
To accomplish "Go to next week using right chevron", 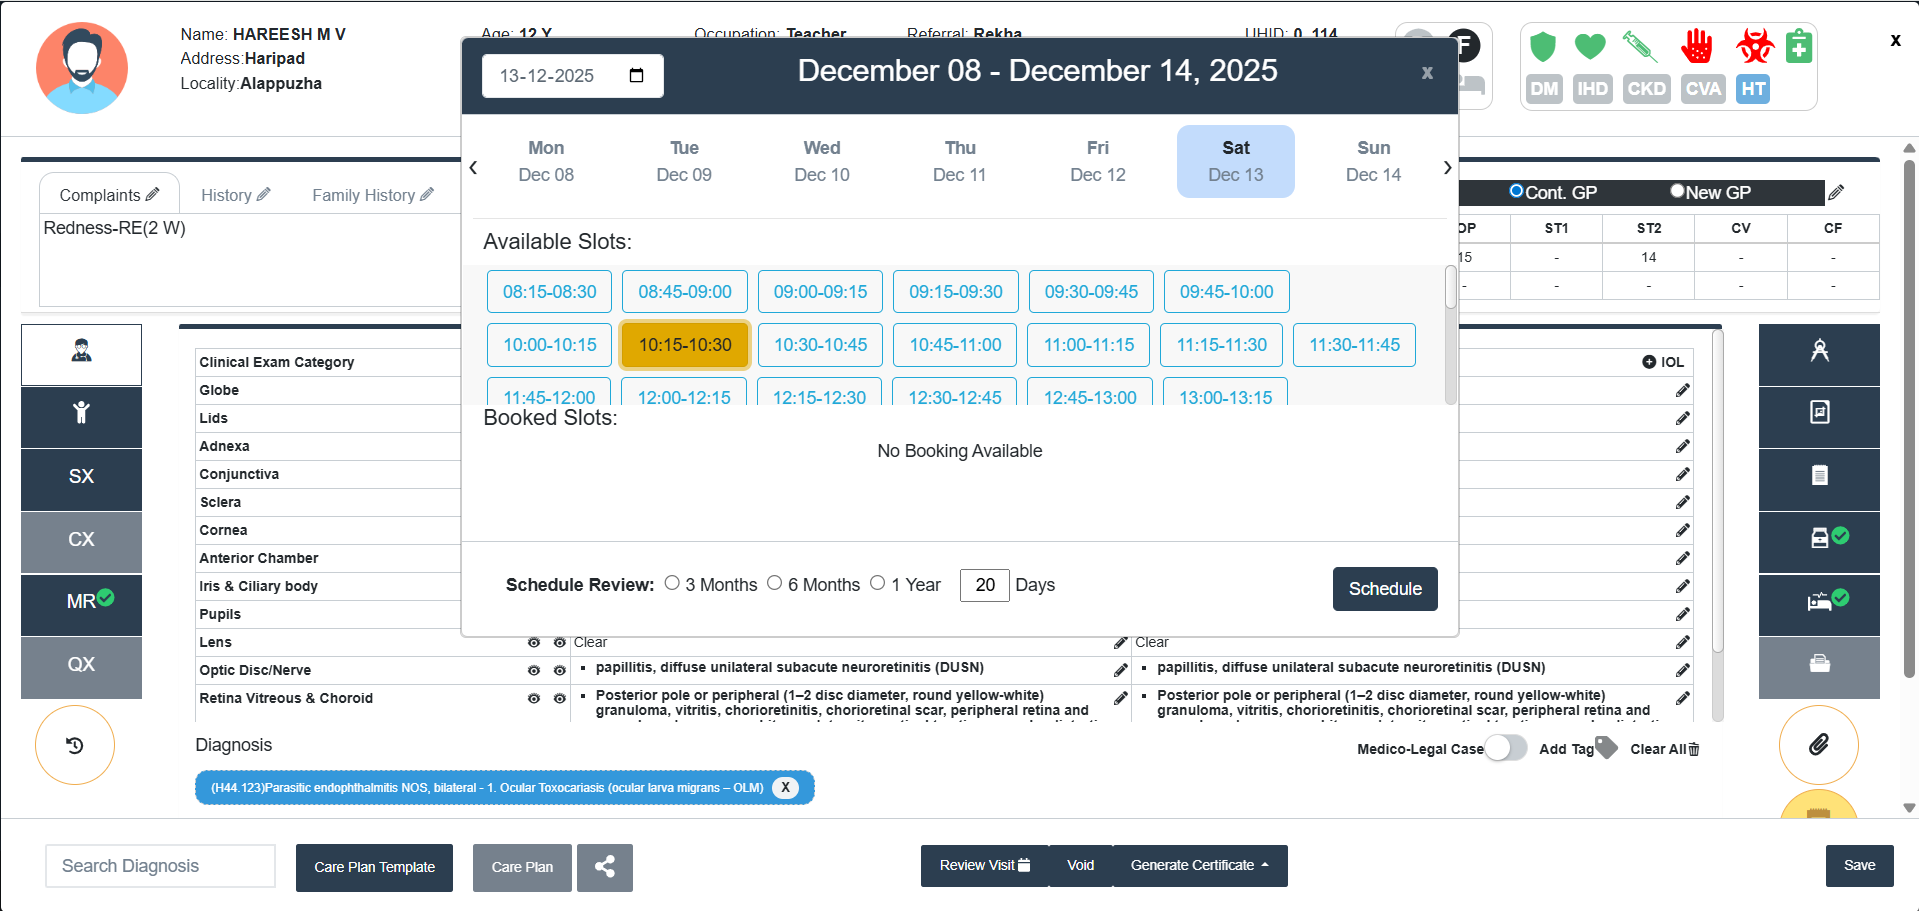I will [x=1446, y=168].
